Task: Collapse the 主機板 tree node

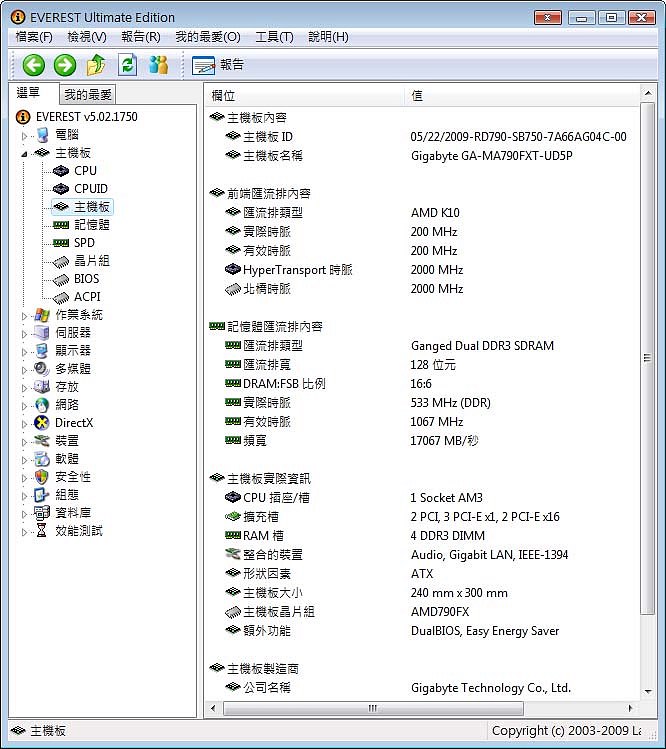Action: (24, 154)
